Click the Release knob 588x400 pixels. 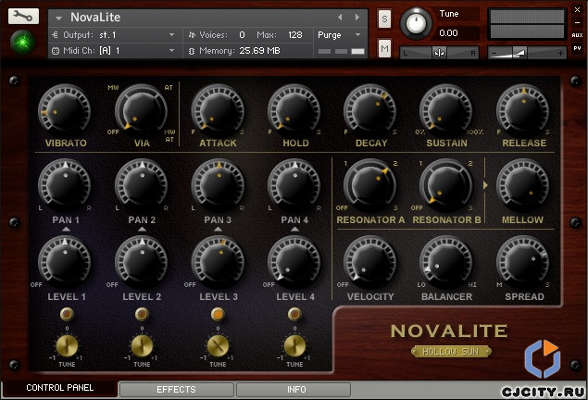[523, 110]
